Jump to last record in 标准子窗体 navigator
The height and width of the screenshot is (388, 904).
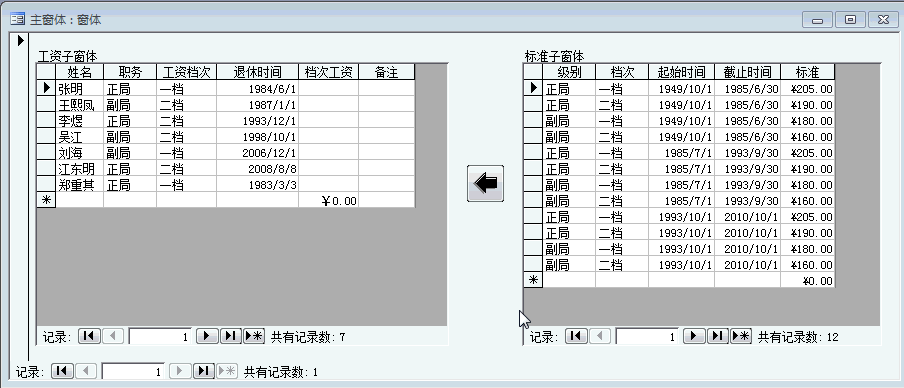[717, 336]
